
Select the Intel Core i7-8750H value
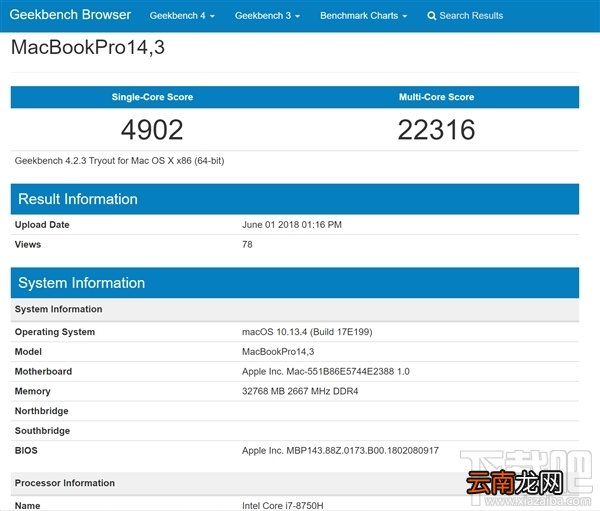(282, 506)
